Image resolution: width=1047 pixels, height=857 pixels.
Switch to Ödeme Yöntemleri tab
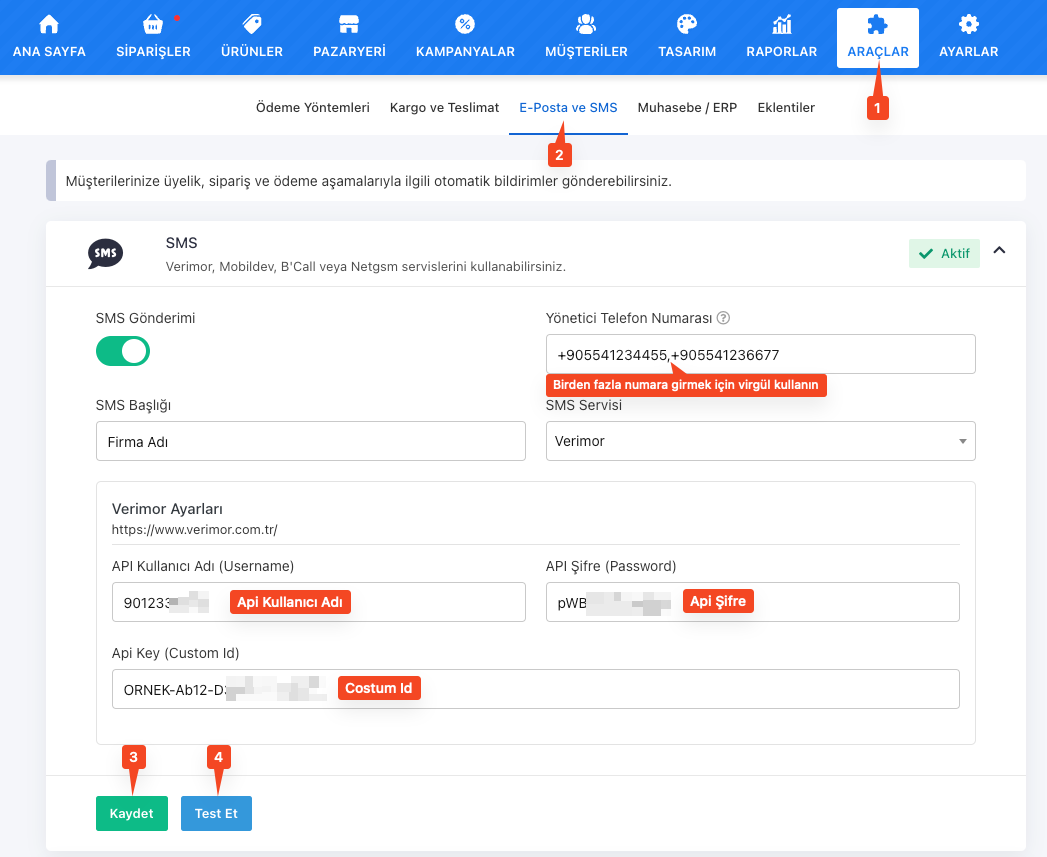coord(313,107)
